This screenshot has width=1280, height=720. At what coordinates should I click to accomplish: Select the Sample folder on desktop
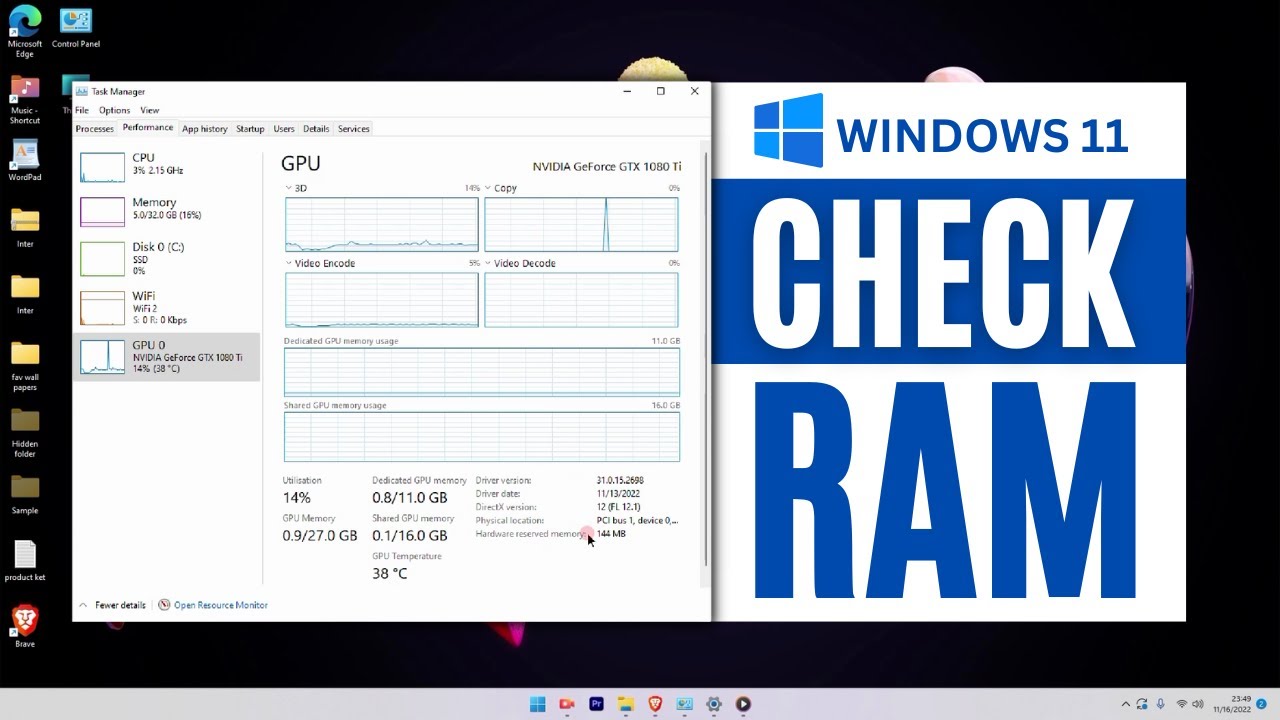25,495
